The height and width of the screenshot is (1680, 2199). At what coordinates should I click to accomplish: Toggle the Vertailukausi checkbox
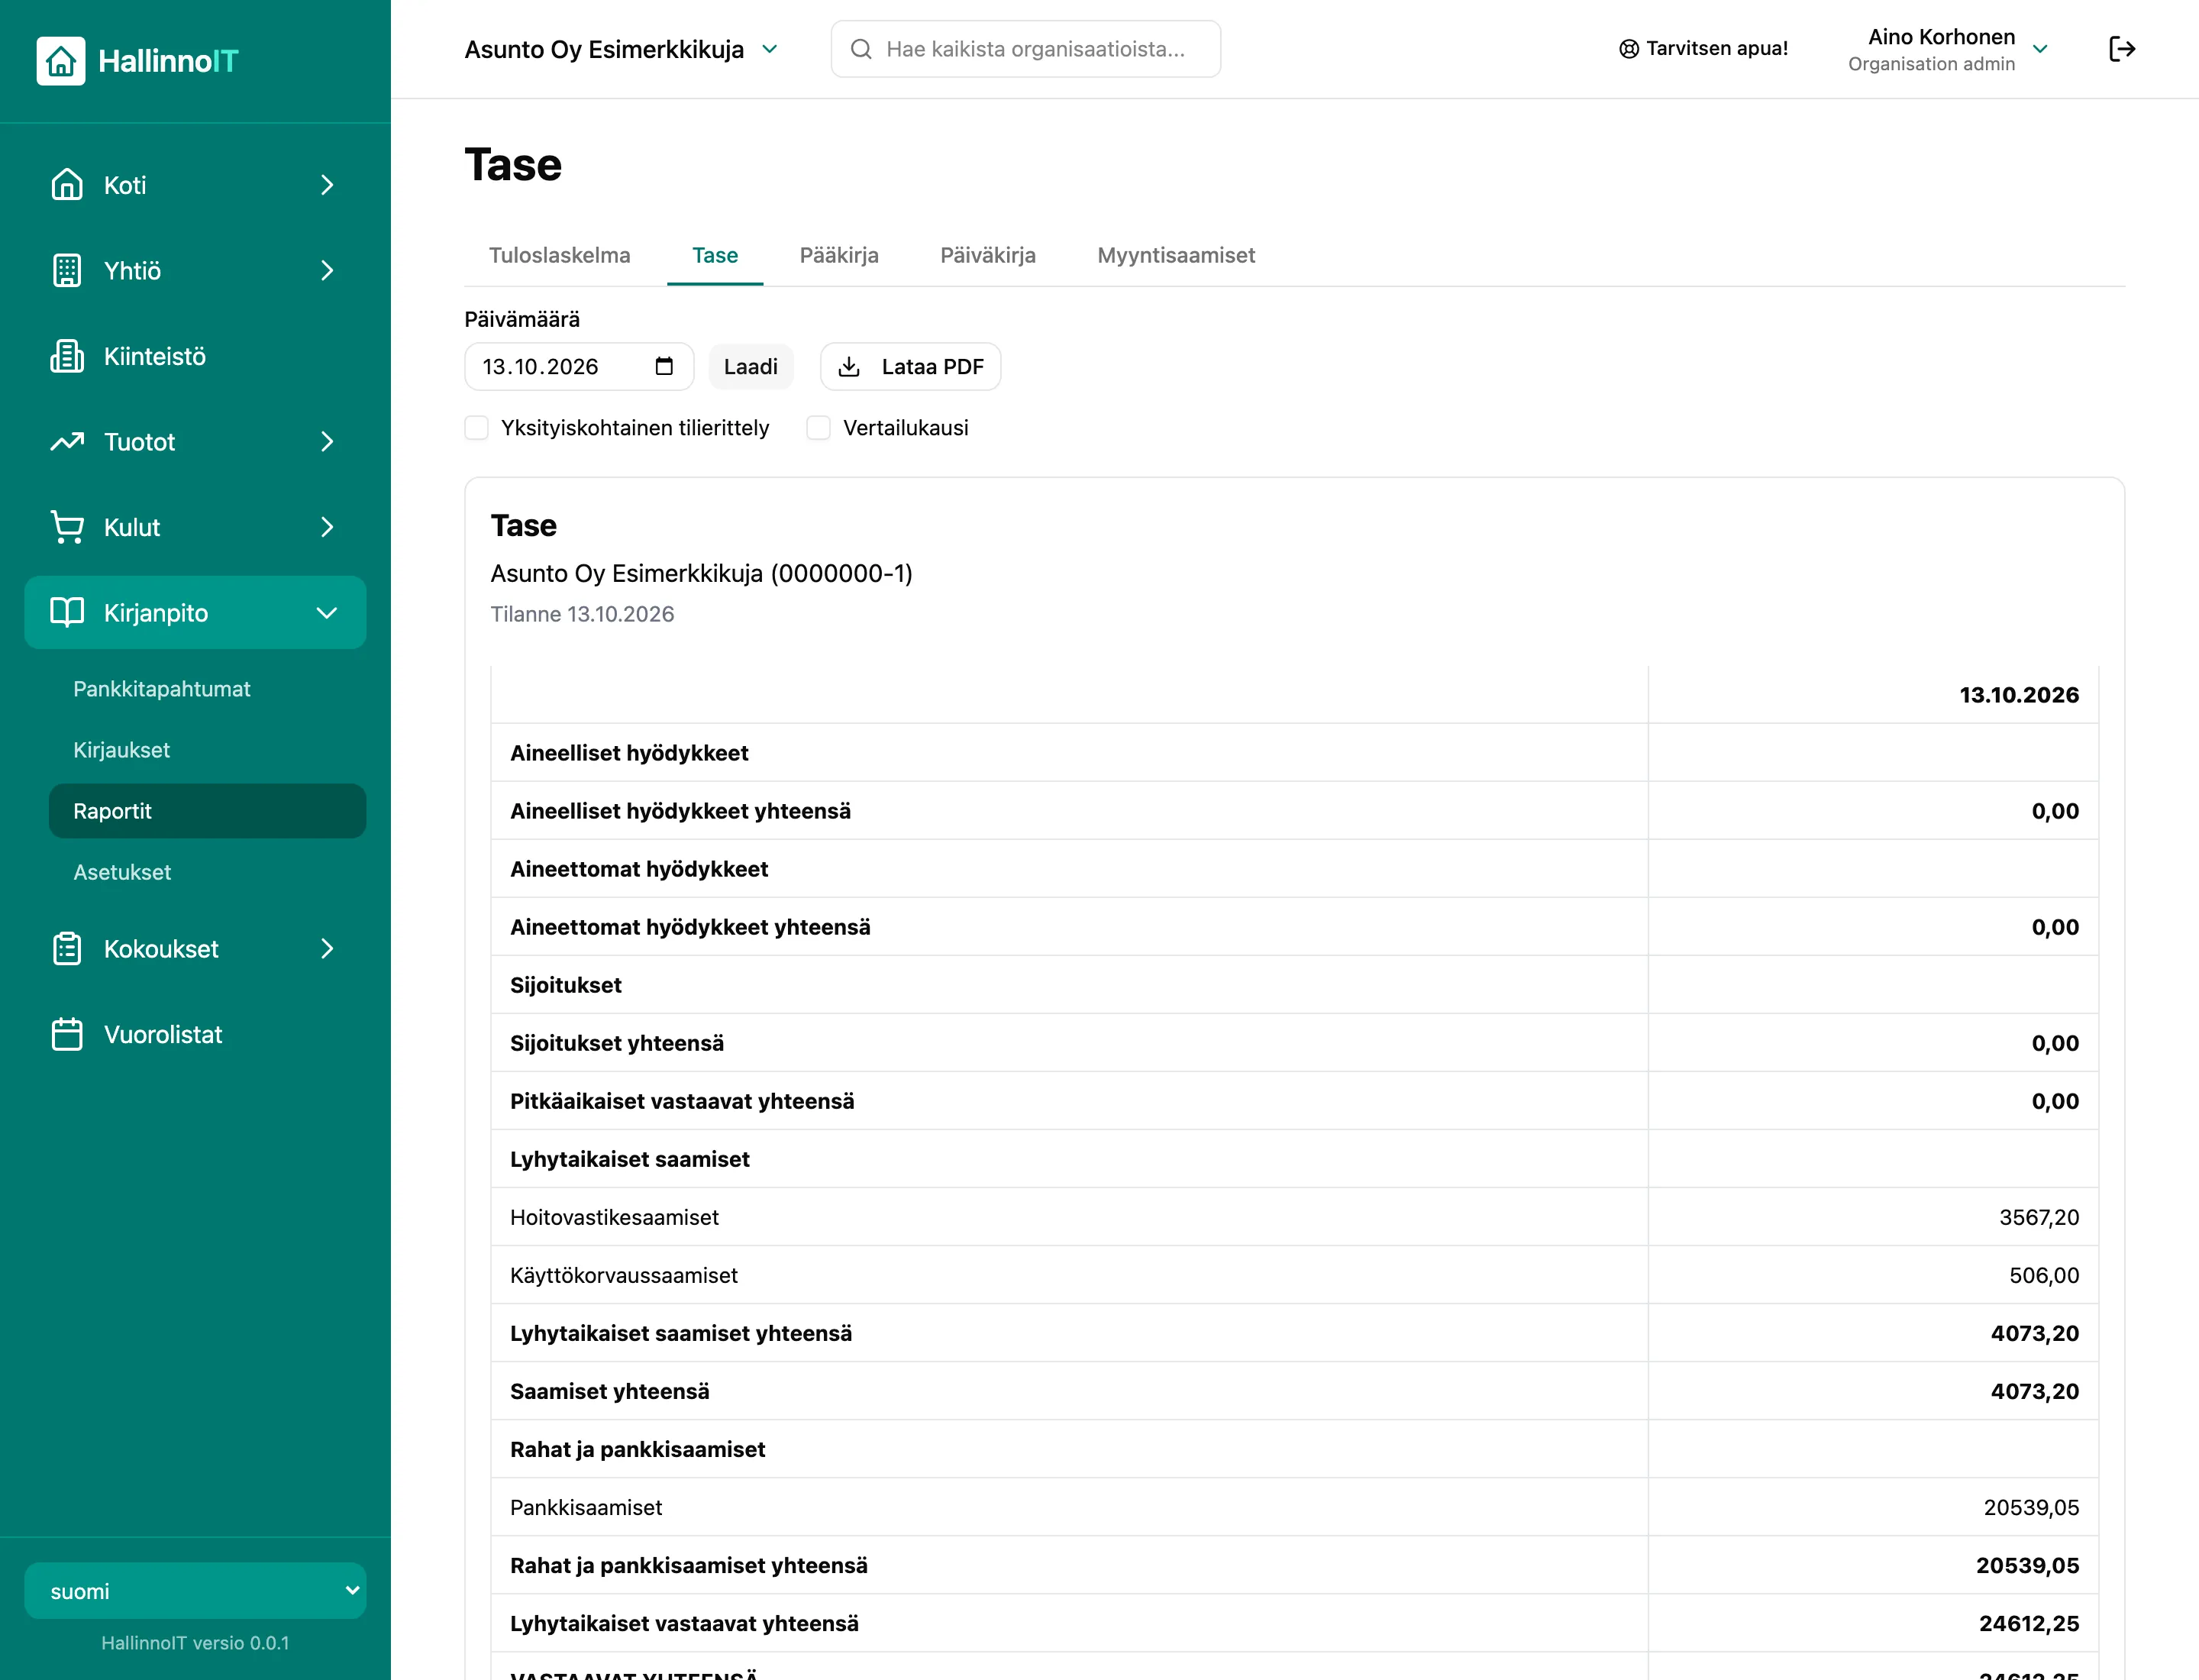pos(819,428)
